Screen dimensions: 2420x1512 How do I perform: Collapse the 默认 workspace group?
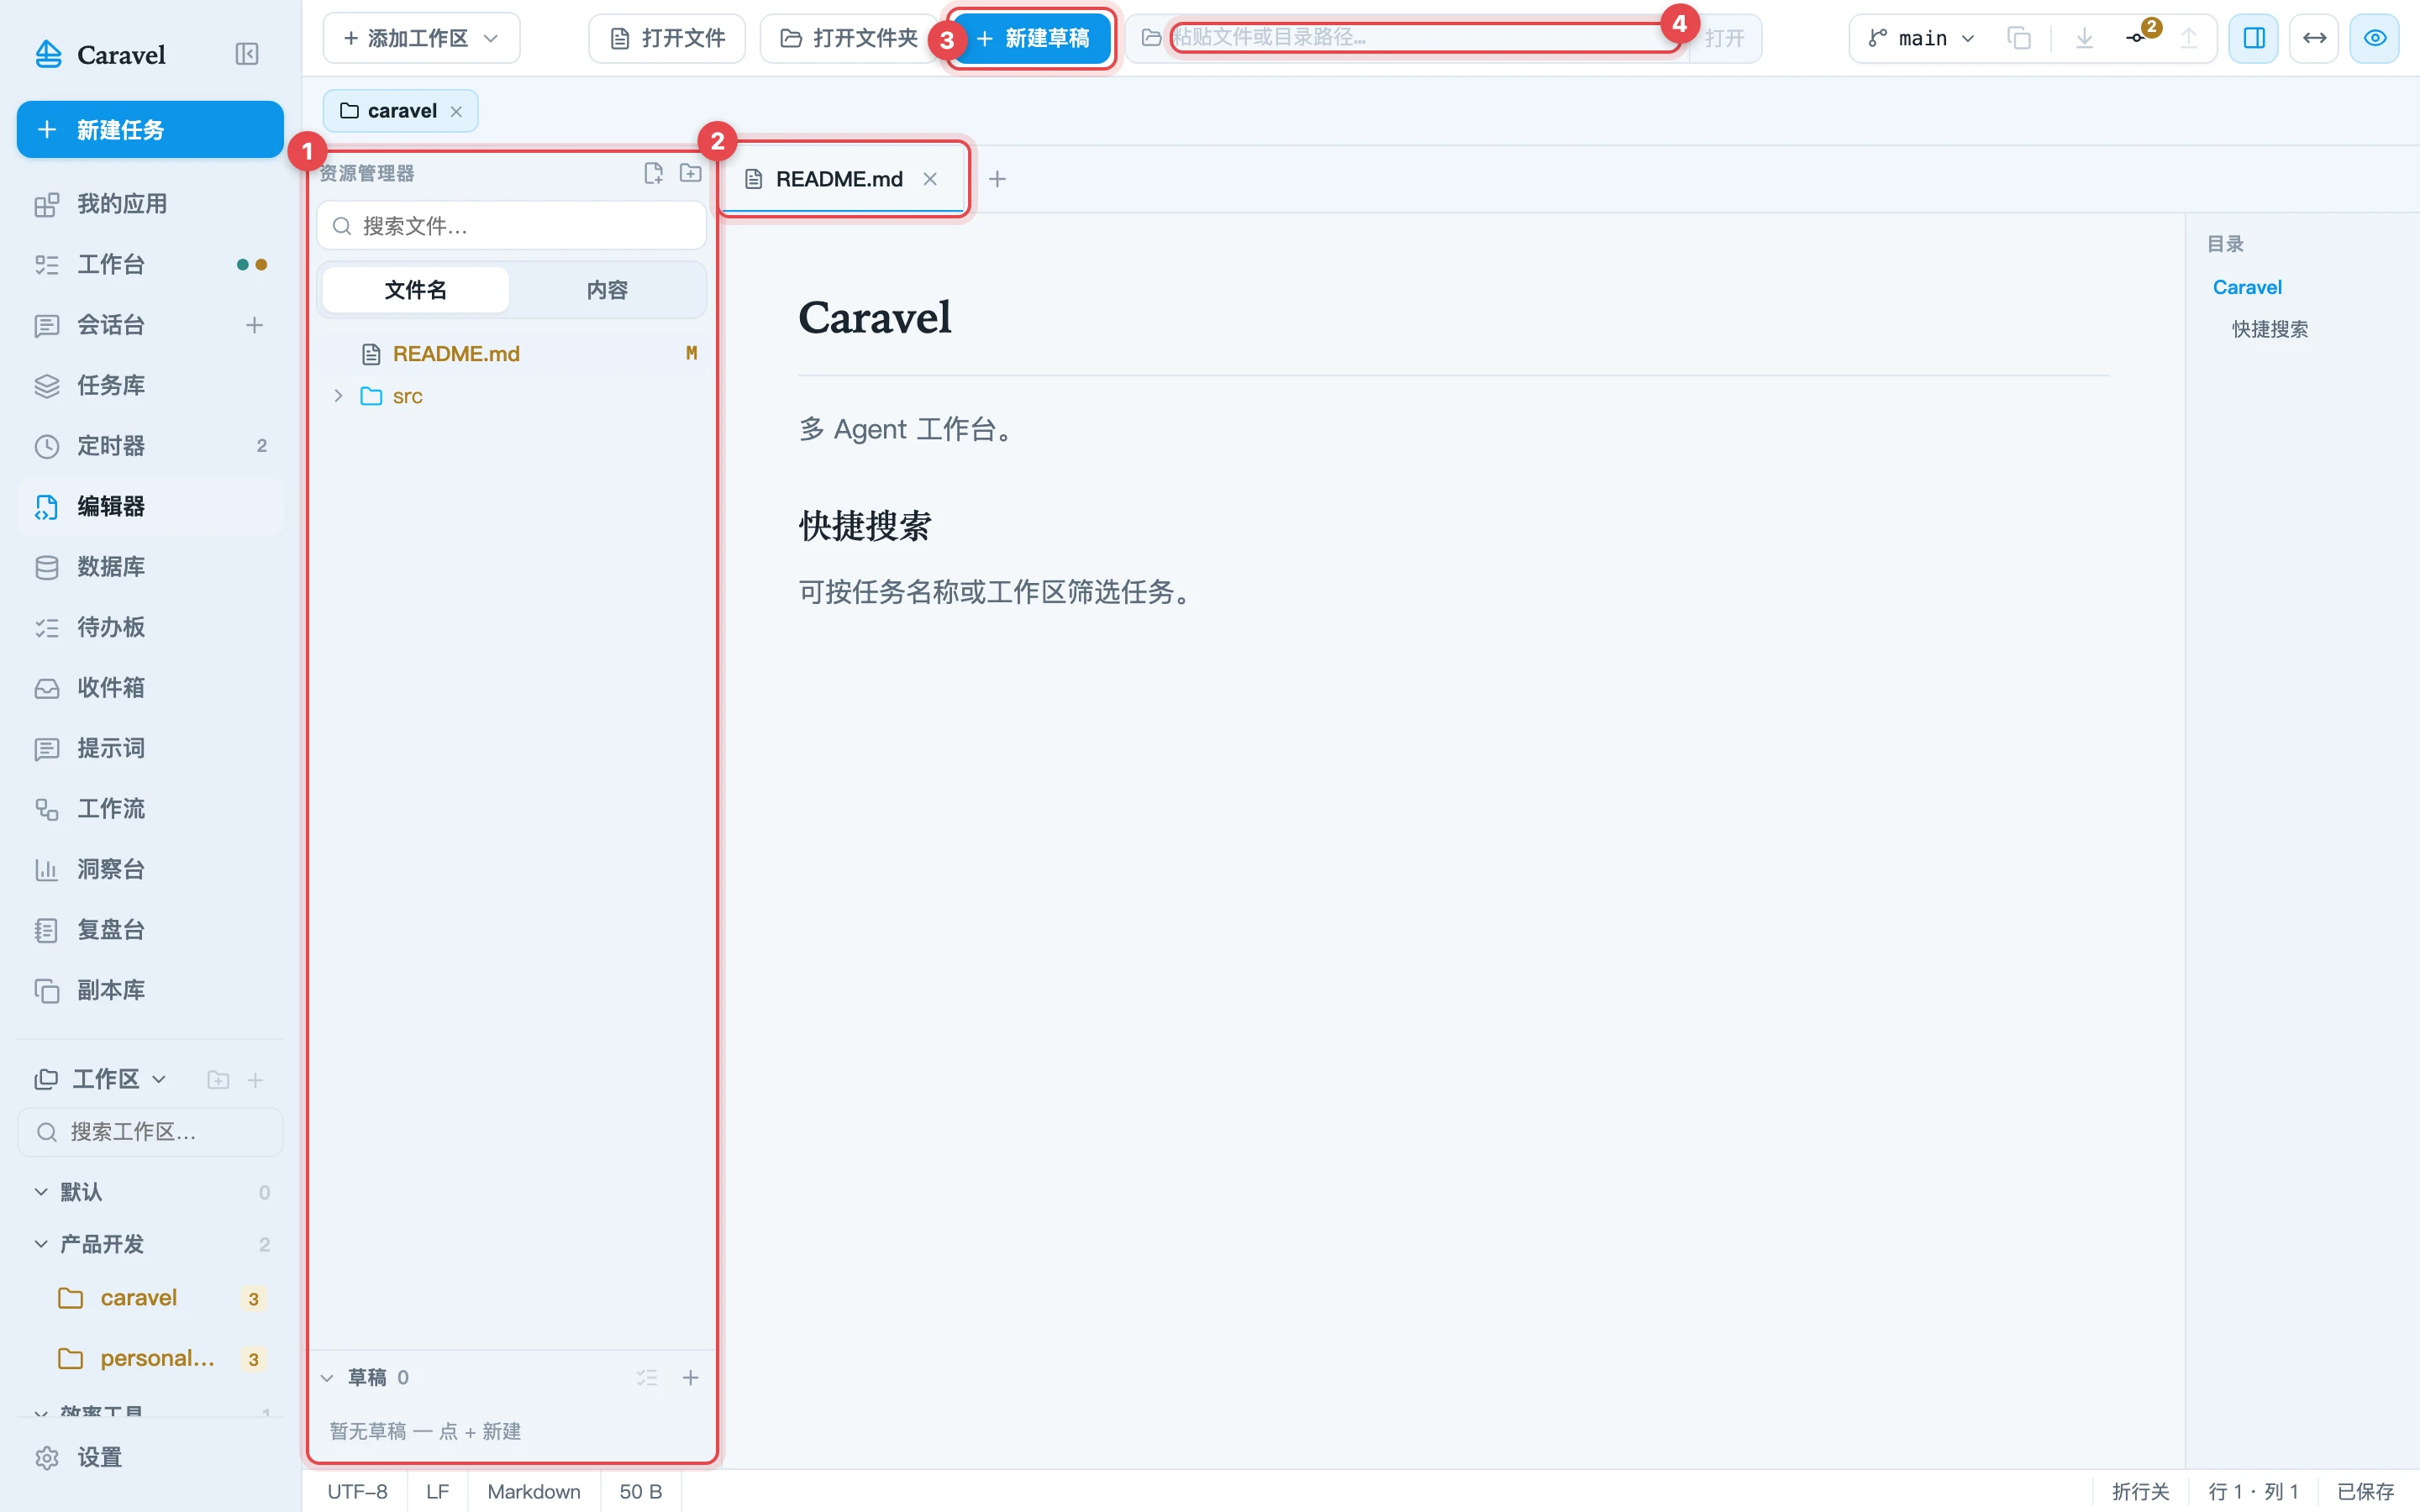[x=41, y=1192]
